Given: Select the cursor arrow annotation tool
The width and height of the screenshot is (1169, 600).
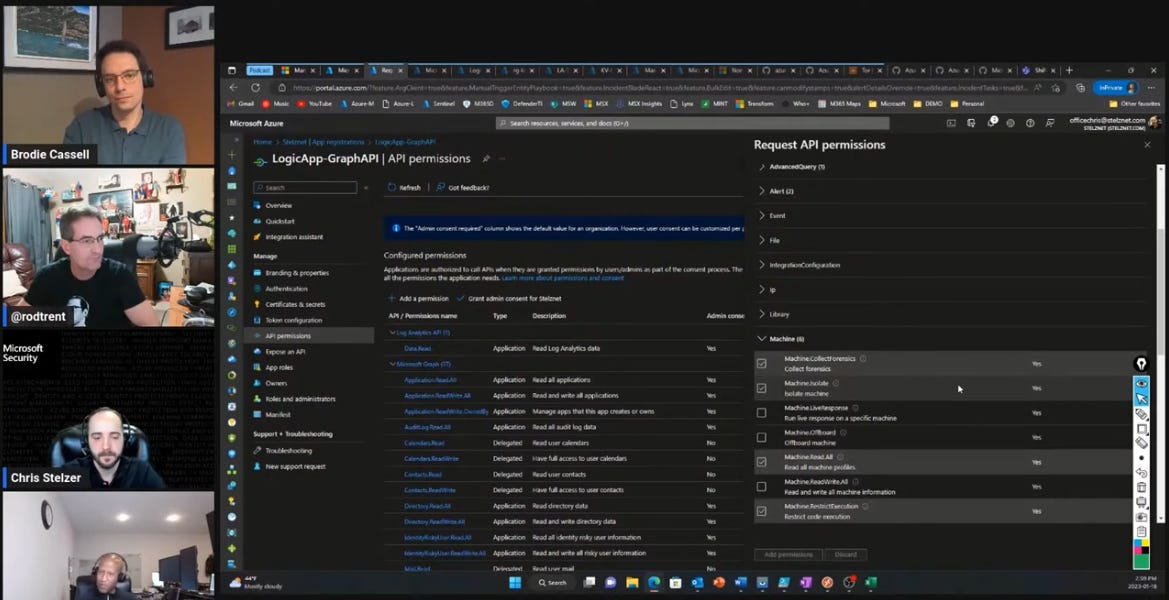Looking at the screenshot, I should click(x=1141, y=399).
